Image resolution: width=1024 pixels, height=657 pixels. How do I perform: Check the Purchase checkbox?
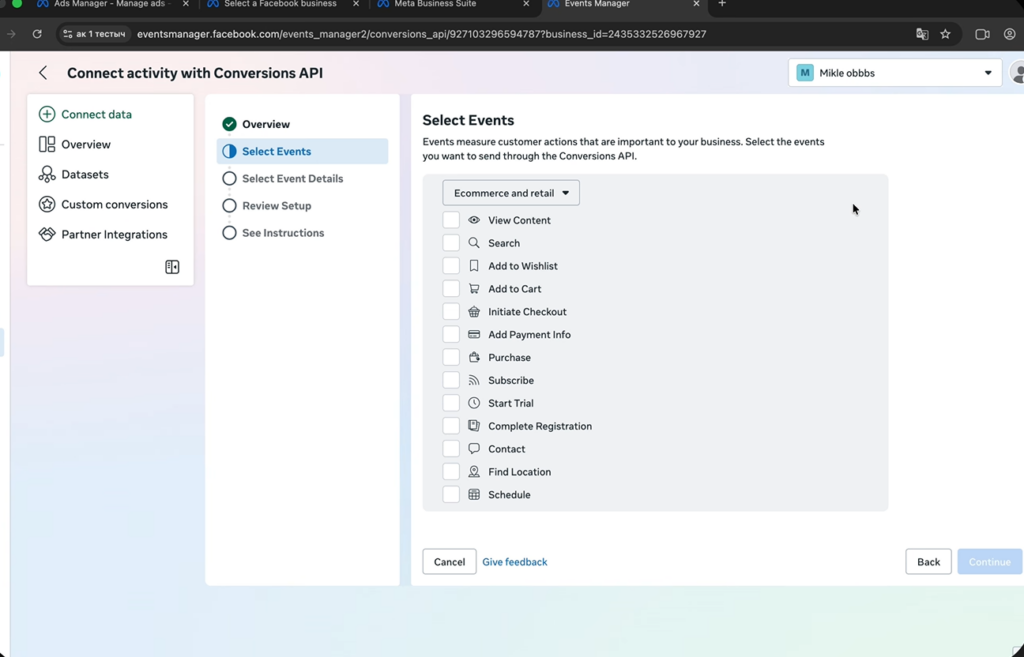(x=451, y=357)
